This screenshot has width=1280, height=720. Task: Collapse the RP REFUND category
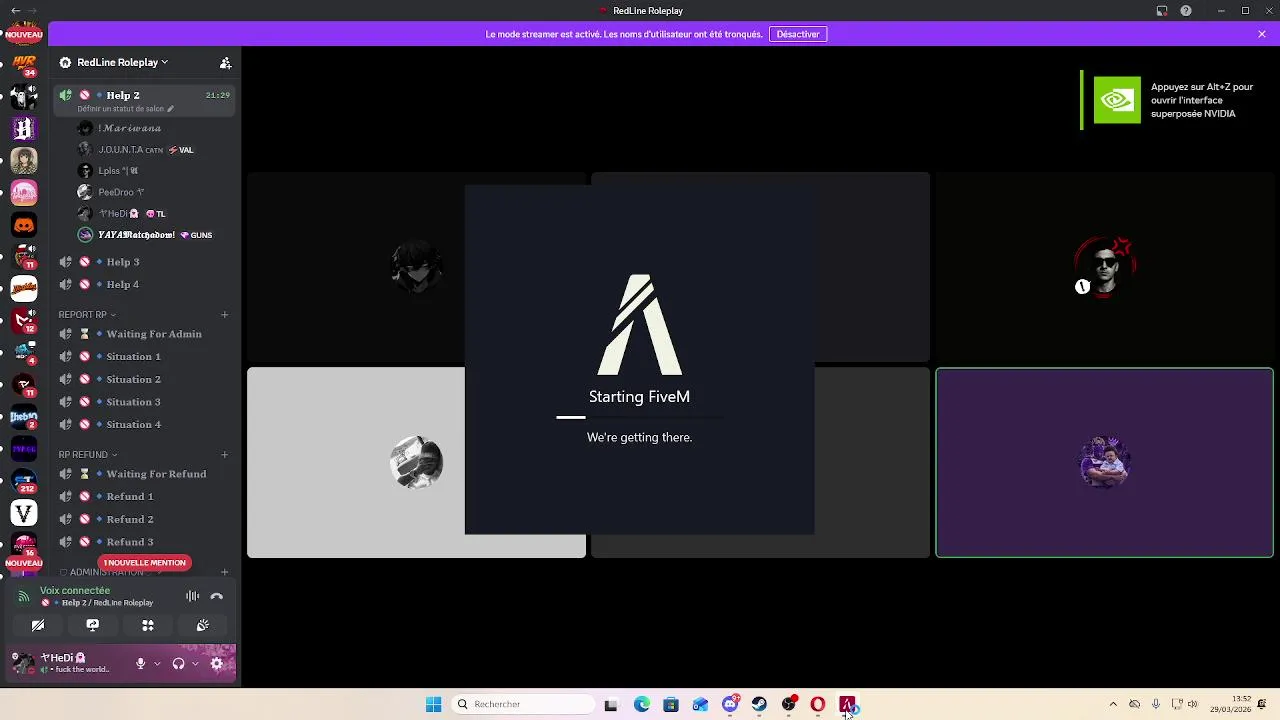tap(88, 454)
